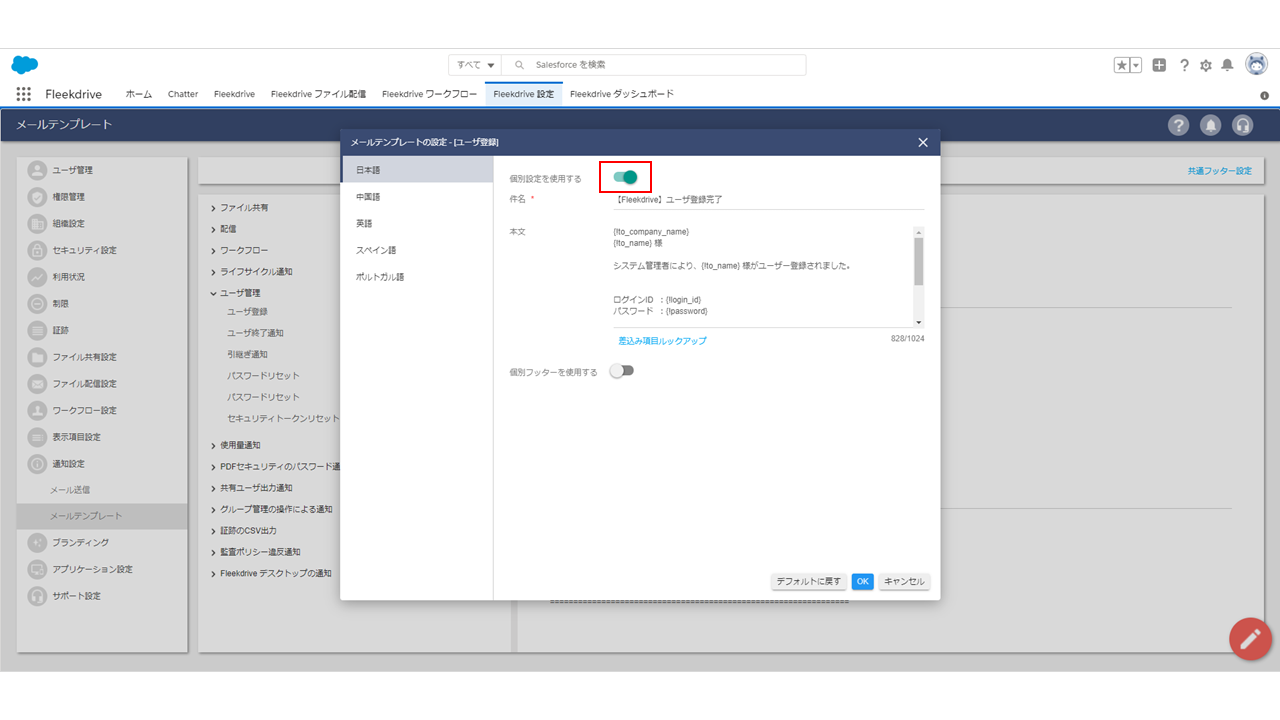The width and height of the screenshot is (1280, 720).
Task: Click the bell icon in メールテンプレート header bar
Action: click(x=1211, y=125)
